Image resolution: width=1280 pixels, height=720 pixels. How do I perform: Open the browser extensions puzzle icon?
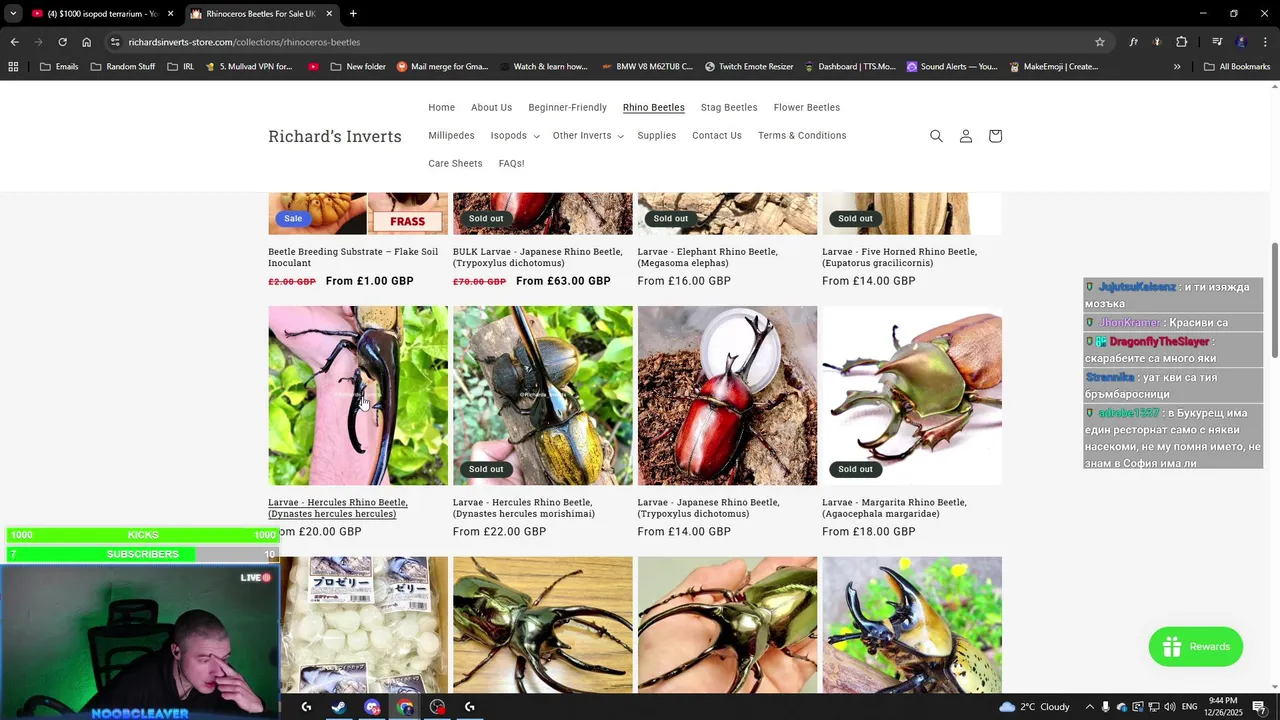pyautogui.click(x=1181, y=42)
